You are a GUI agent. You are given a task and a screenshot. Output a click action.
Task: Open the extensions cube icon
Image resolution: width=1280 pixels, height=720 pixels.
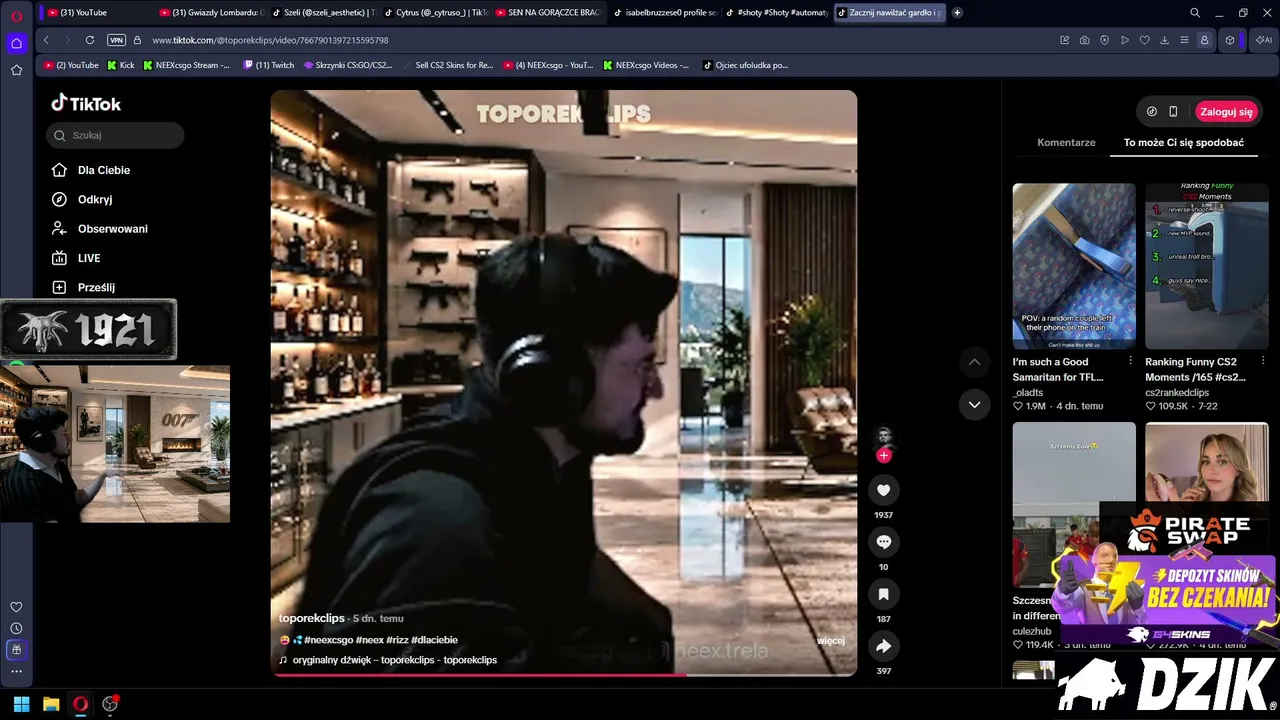(x=1230, y=40)
